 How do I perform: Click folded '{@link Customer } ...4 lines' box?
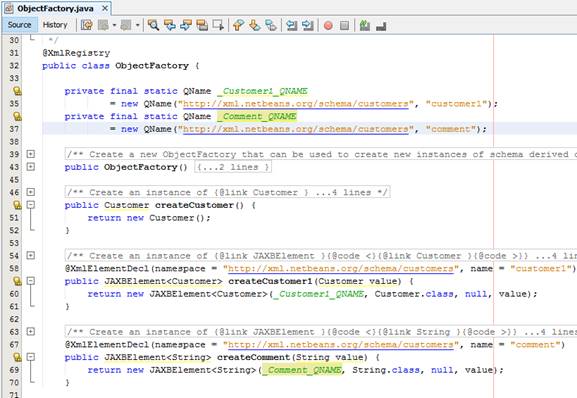click(227, 192)
